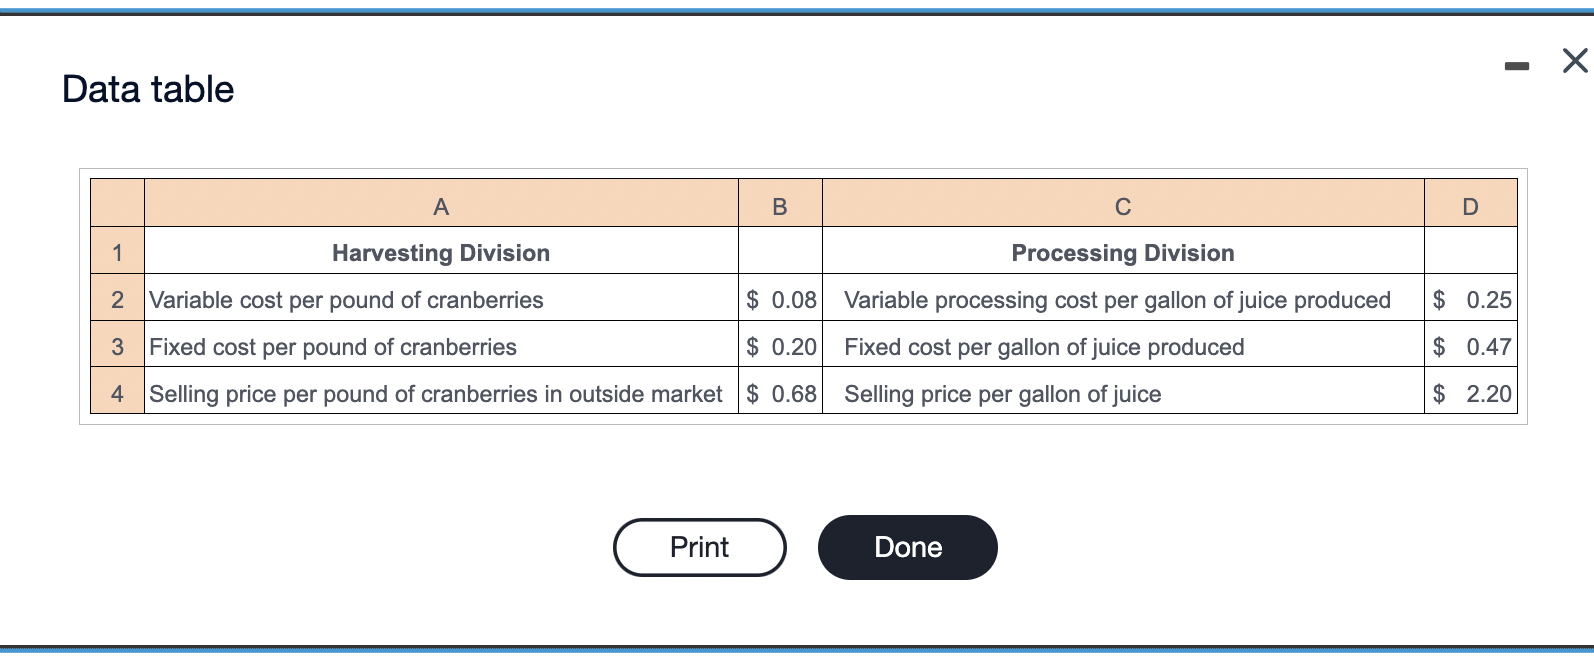
Task: Select the cell showing $ 0.08
Action: pyautogui.click(x=779, y=299)
